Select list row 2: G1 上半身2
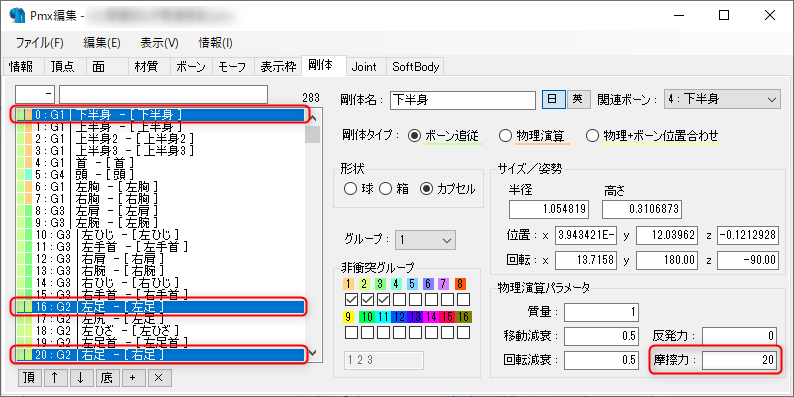Screen dimensions: 794x397 click(160, 138)
